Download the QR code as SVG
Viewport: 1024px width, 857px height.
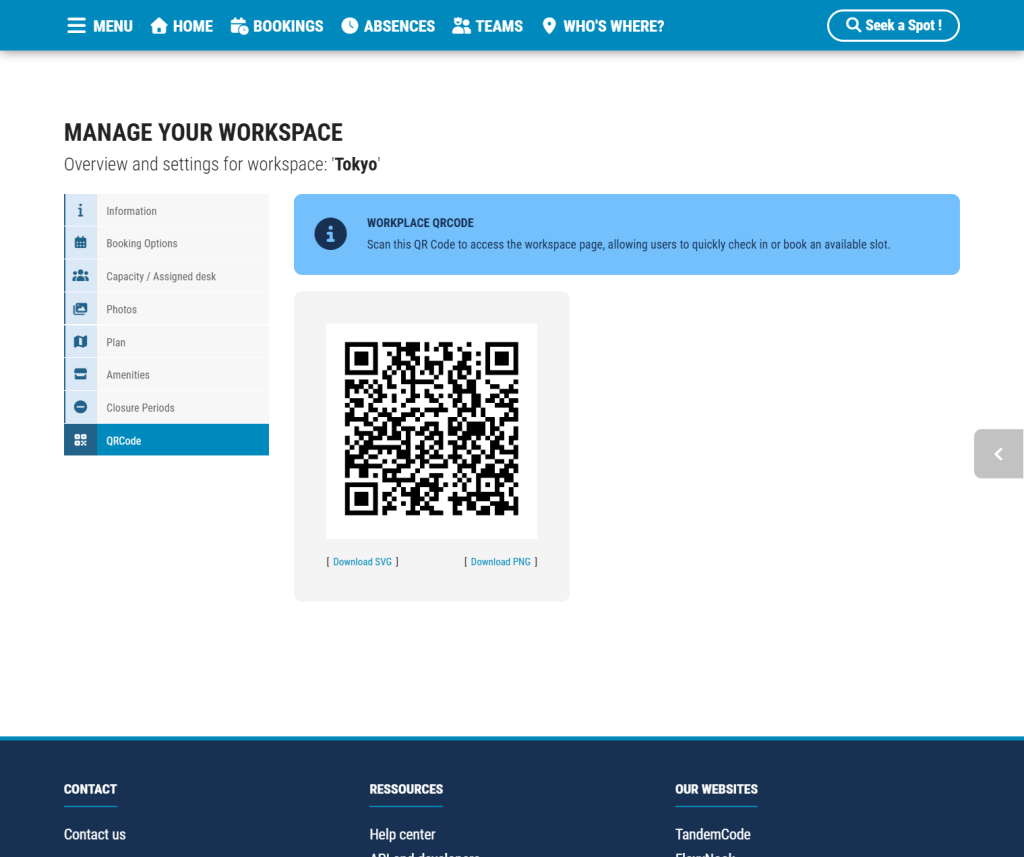pos(362,562)
